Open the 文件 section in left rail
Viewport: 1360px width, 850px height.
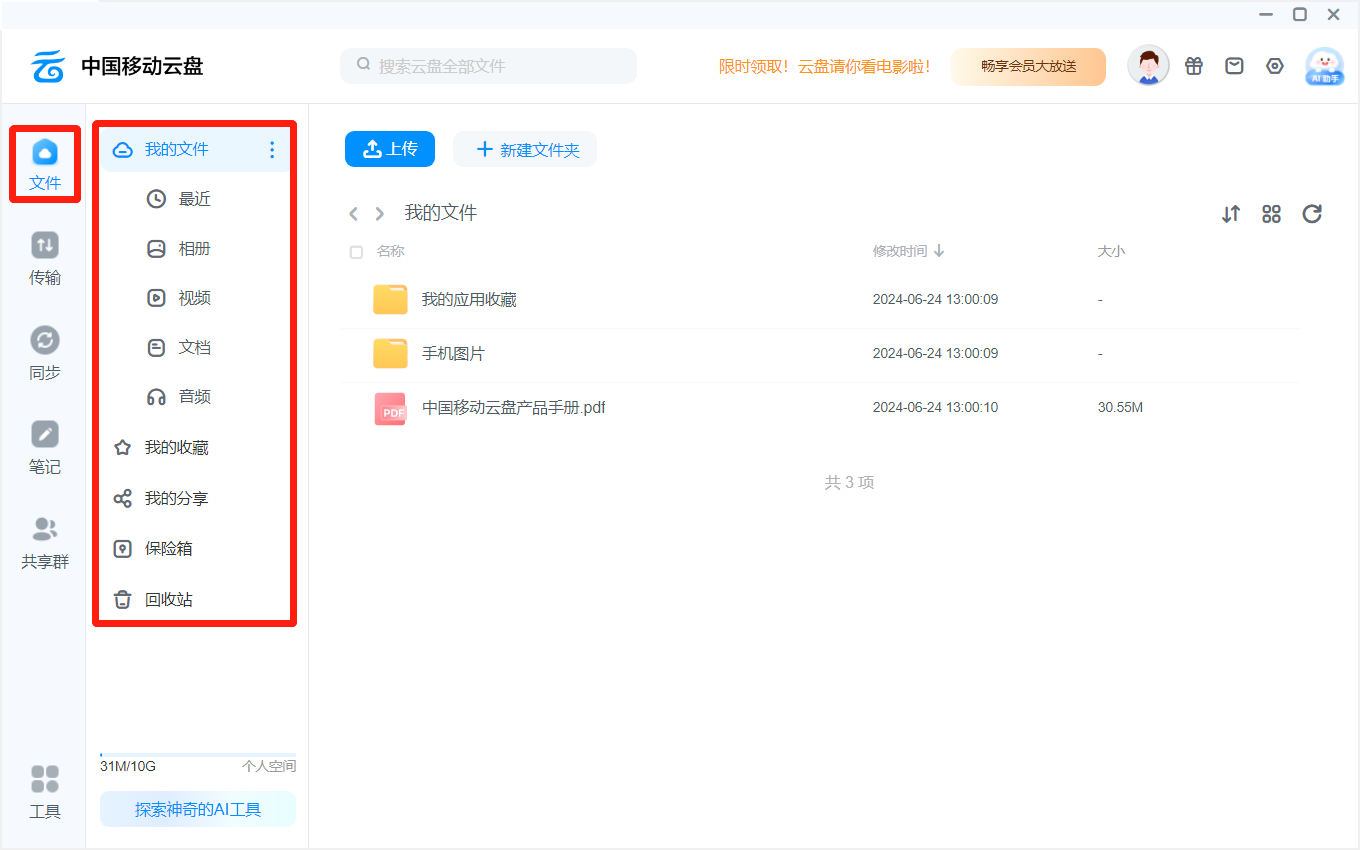coord(45,165)
